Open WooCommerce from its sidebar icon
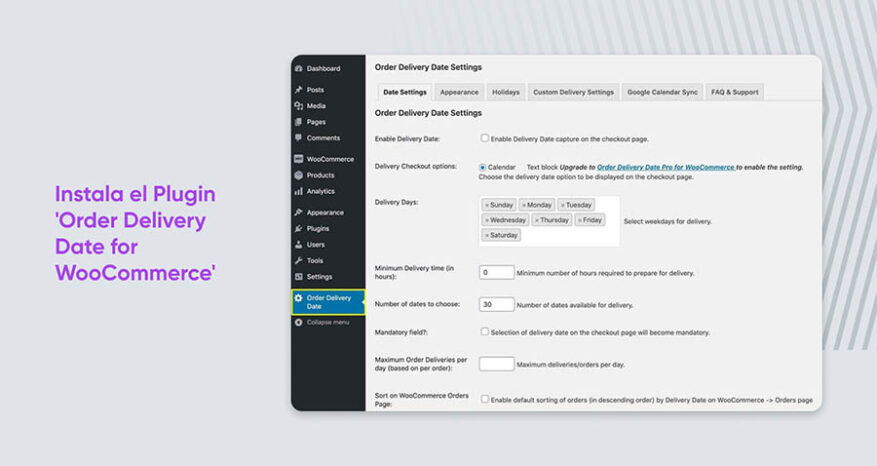Viewport: 877px width, 466px height. 299,159
